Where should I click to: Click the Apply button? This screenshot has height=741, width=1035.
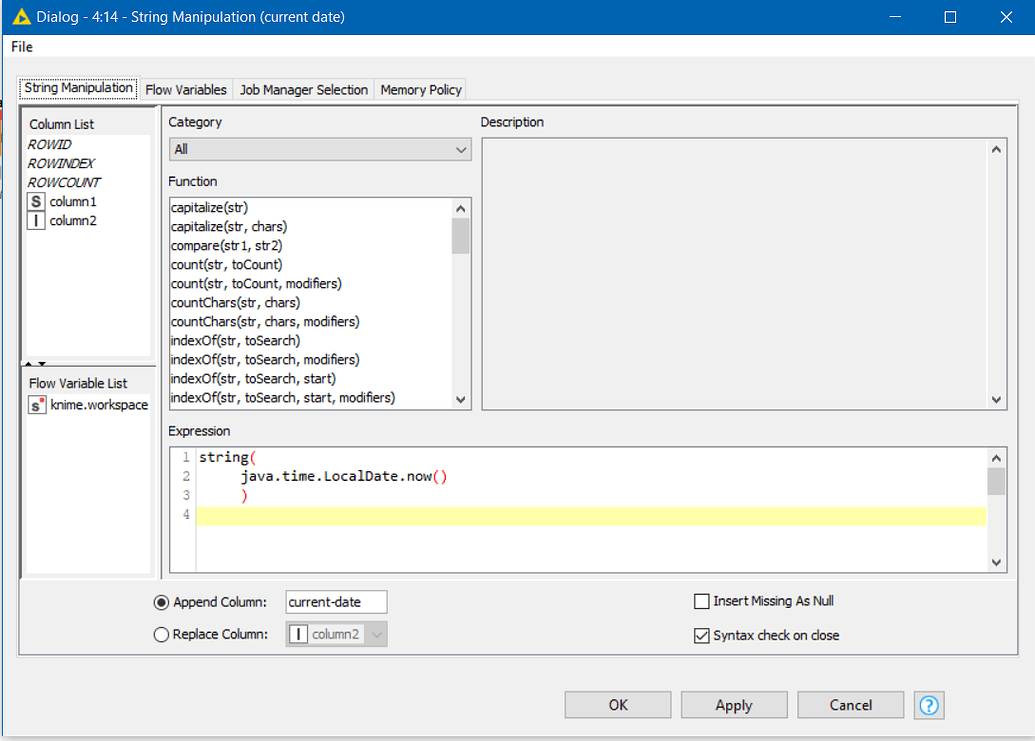coord(734,704)
